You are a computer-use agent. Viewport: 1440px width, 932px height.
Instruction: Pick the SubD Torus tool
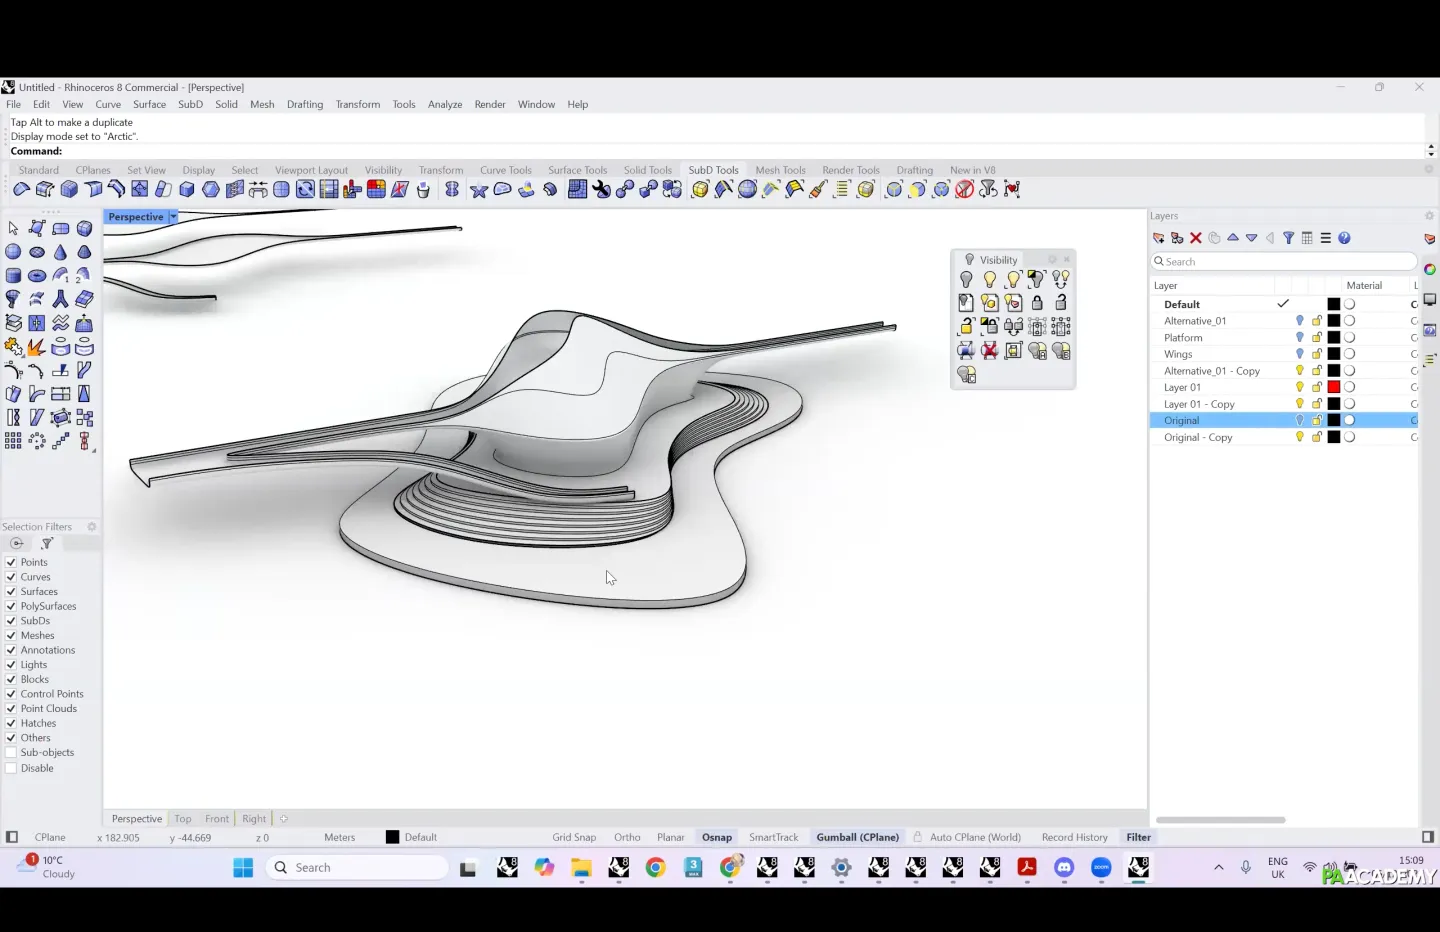(37, 276)
